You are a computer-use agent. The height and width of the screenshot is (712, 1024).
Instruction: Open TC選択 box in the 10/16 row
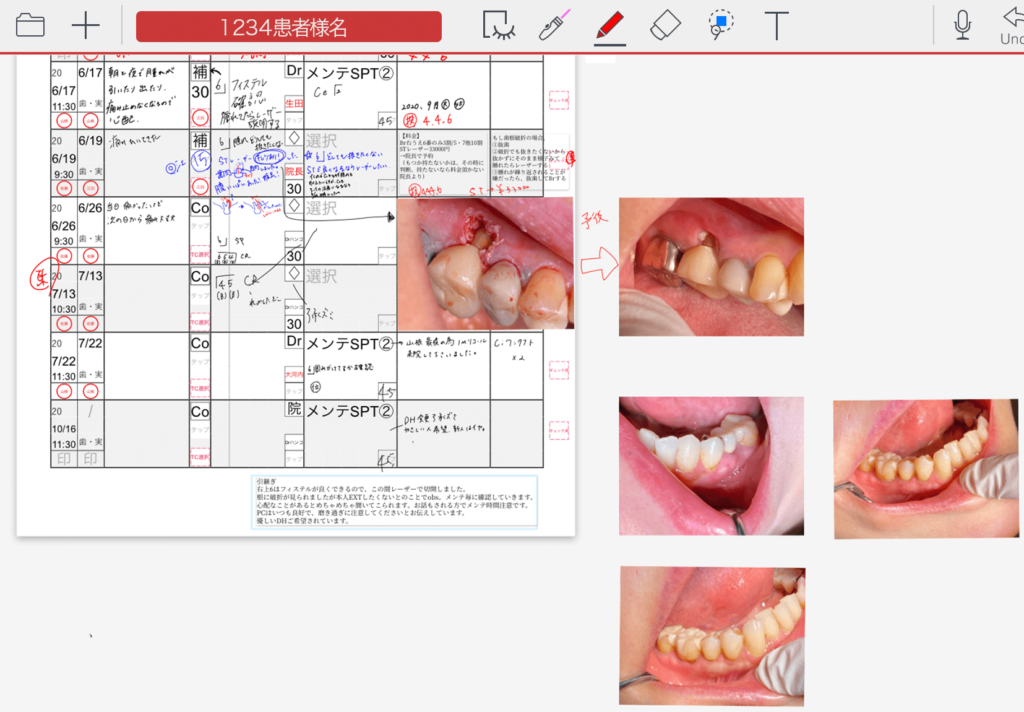coord(200,457)
